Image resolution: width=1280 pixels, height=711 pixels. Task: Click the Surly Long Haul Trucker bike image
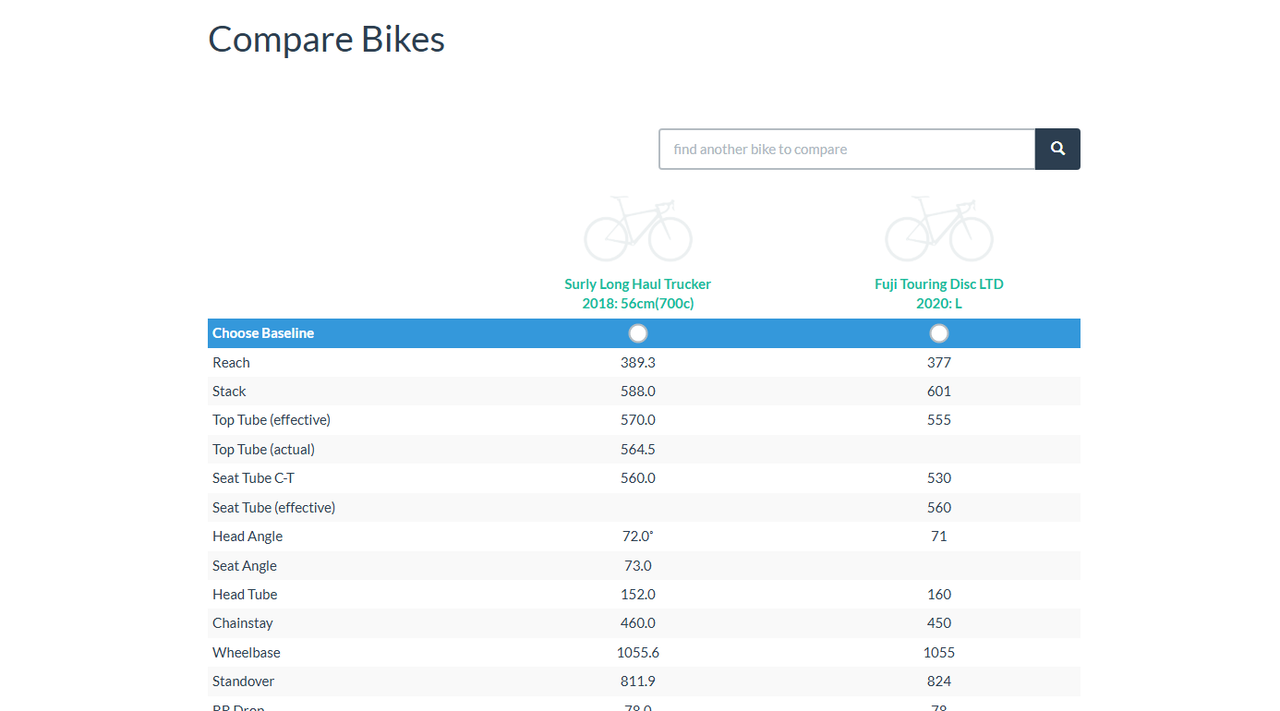(x=638, y=229)
